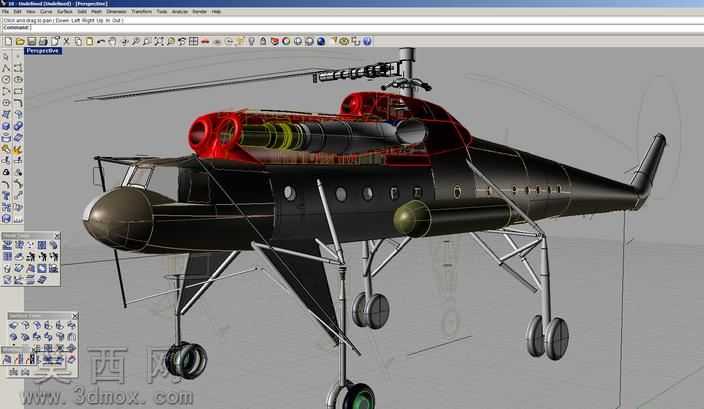Switch to four viewports layout icon
Screen dimensions: 704x409
tap(194, 41)
